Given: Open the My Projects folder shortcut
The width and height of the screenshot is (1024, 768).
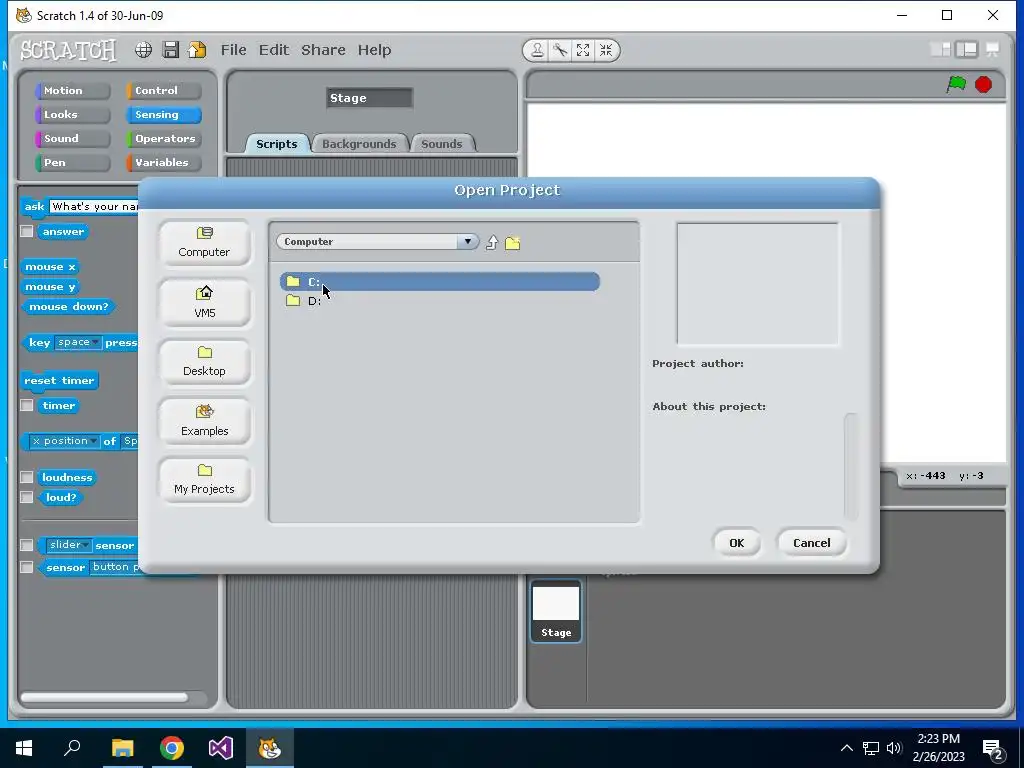Looking at the screenshot, I should click(204, 479).
